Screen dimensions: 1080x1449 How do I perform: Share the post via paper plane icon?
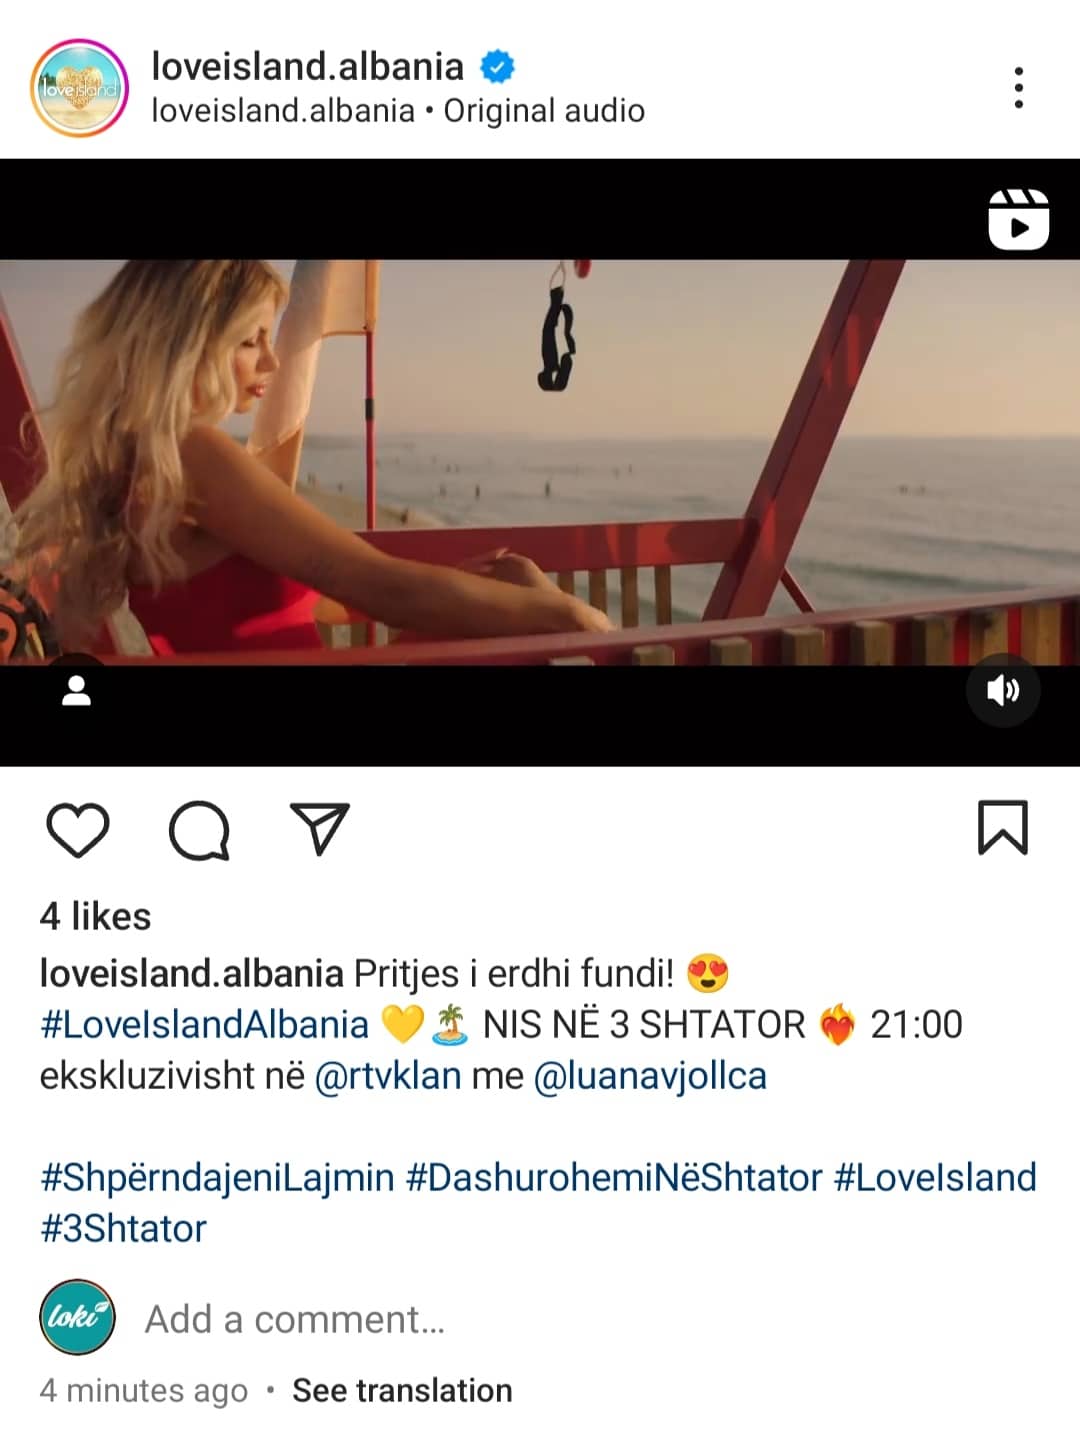click(x=319, y=828)
